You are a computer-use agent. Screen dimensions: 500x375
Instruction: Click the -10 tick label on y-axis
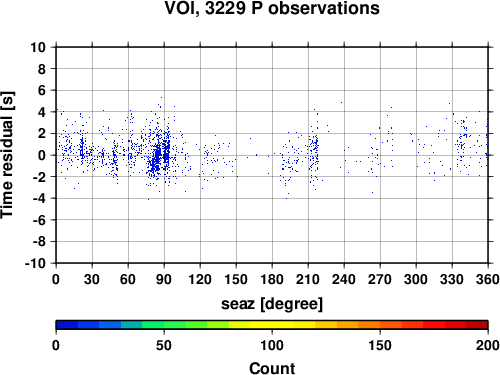click(x=35, y=263)
